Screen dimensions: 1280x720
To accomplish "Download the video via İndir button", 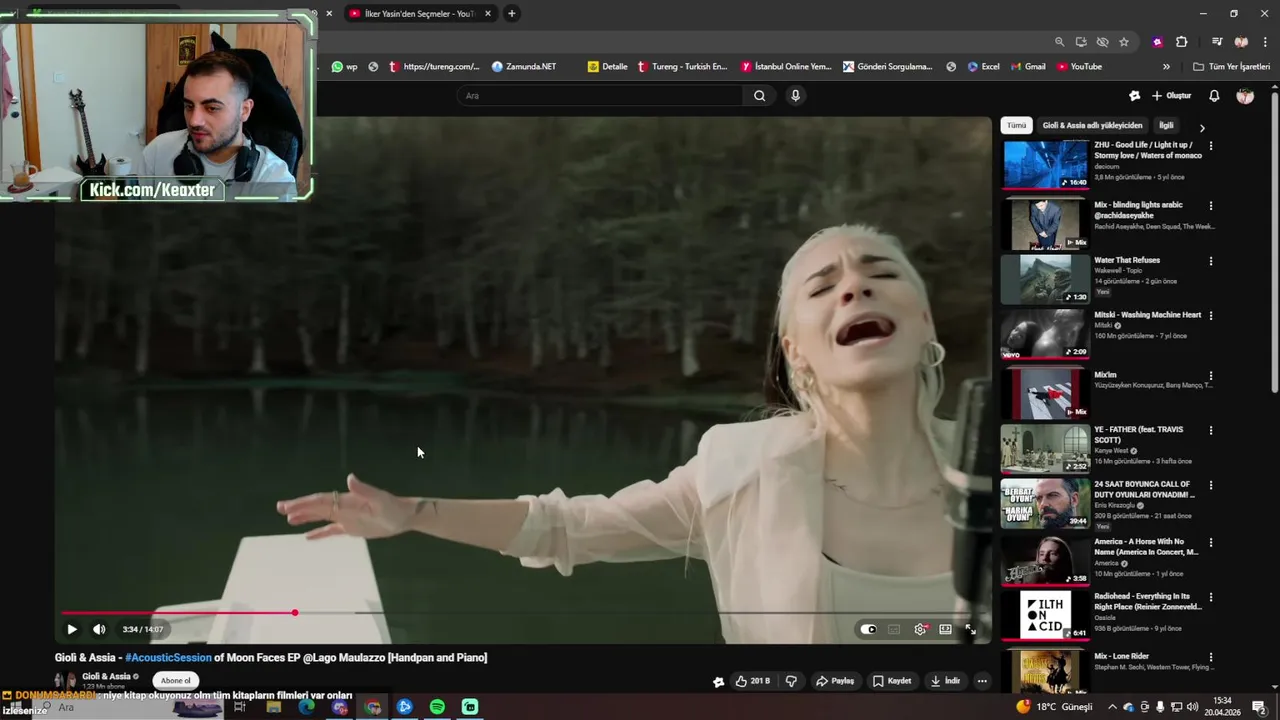I will pos(945,681).
